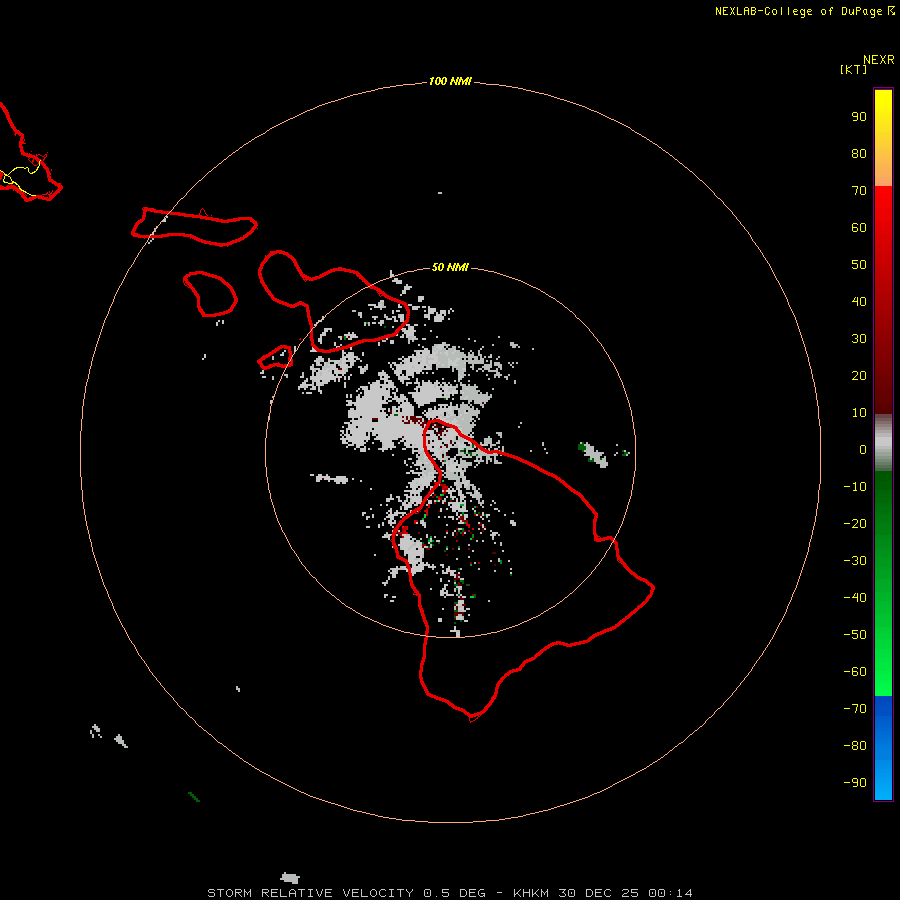
Task: Click the -50 knot colorbar label
Action: tap(855, 635)
